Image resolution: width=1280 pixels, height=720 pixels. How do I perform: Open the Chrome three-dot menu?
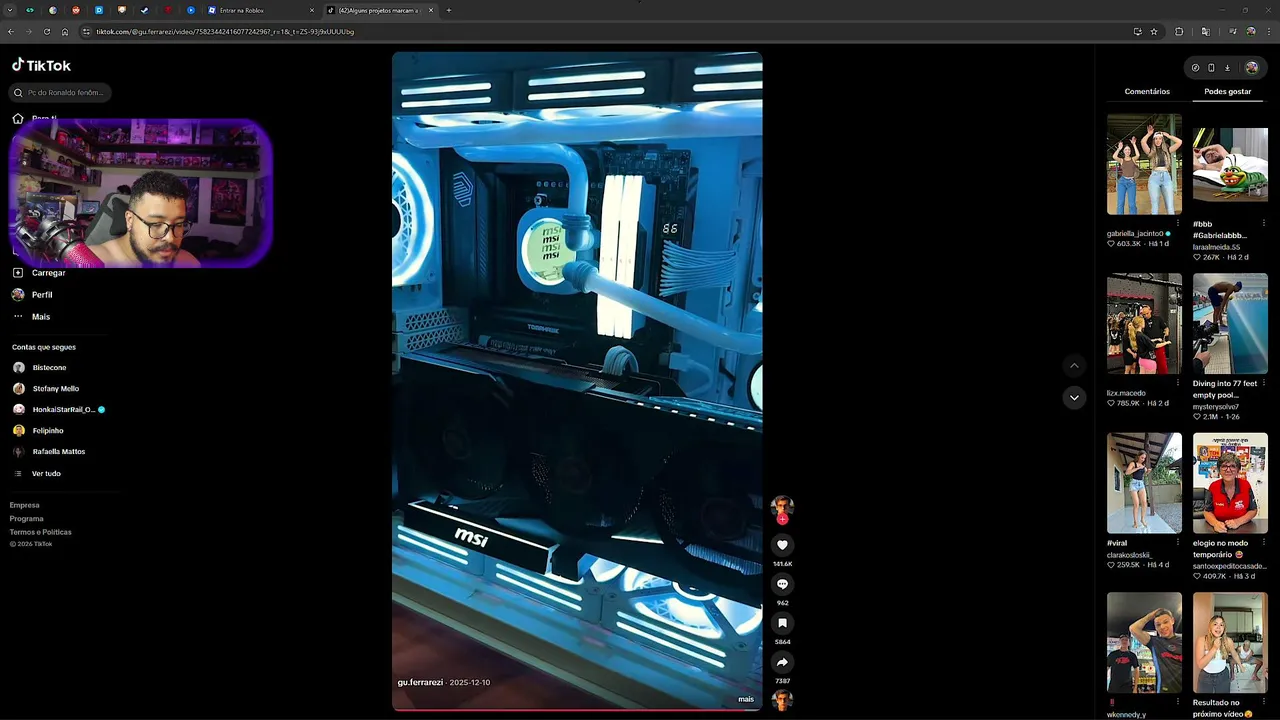tap(1268, 31)
